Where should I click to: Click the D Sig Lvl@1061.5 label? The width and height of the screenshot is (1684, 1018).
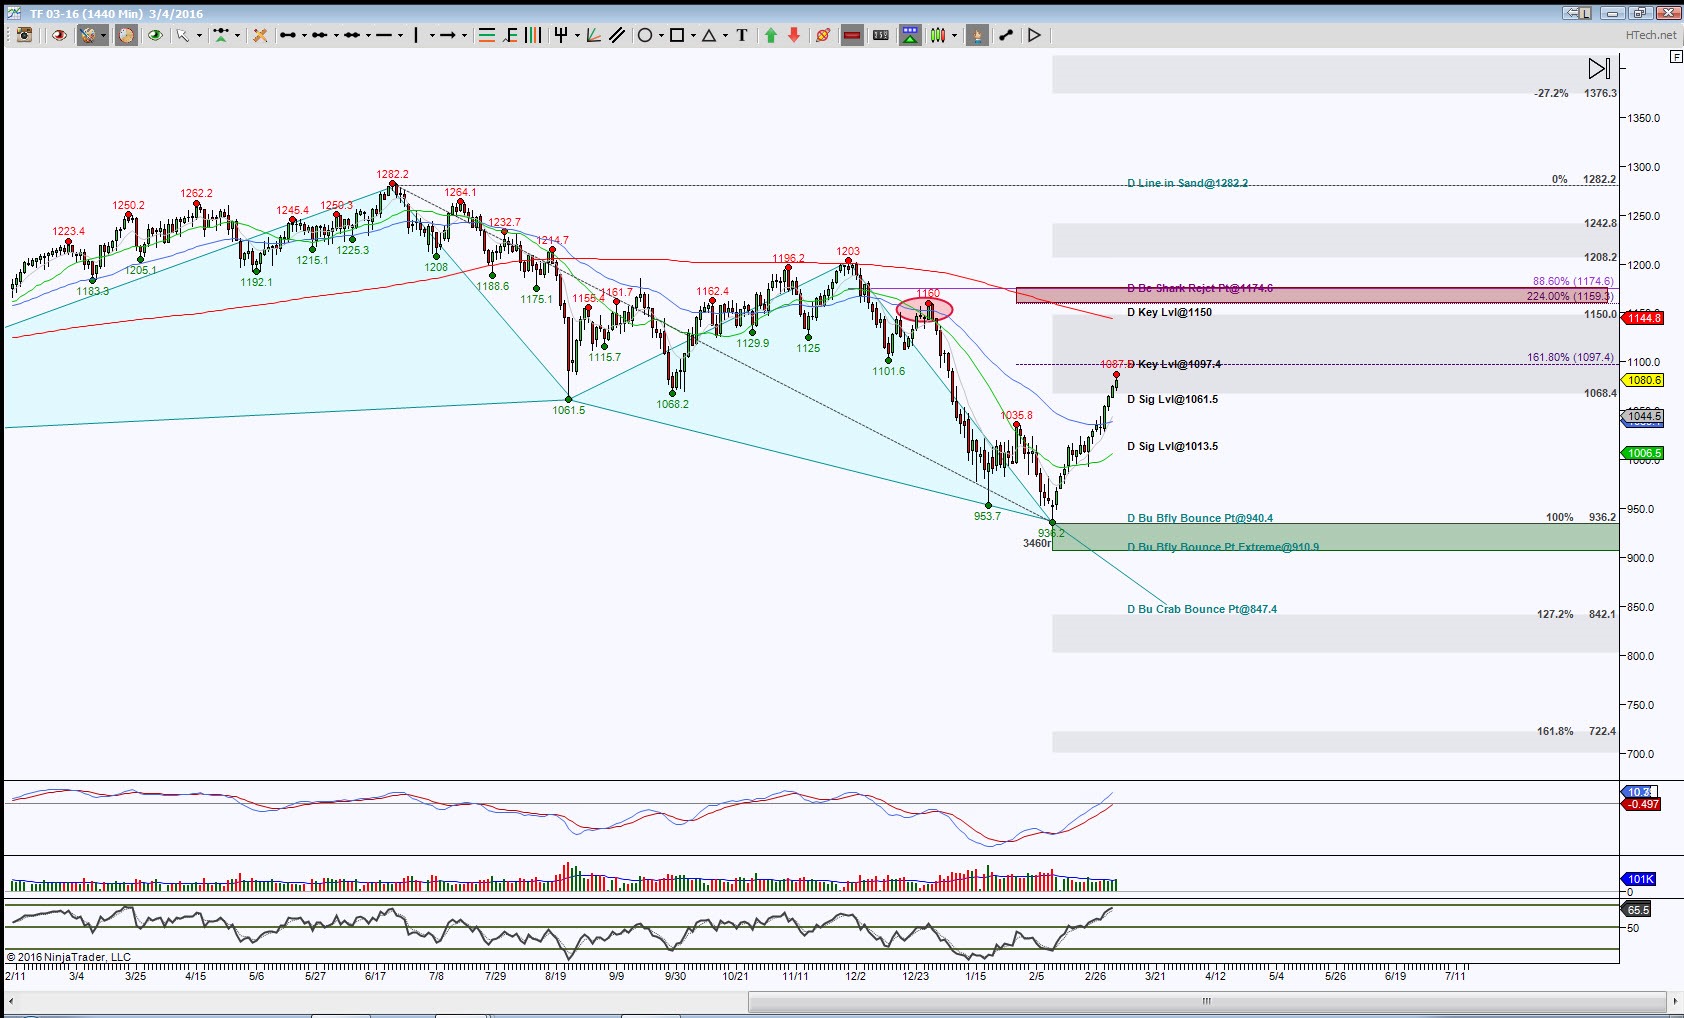(x=1173, y=399)
